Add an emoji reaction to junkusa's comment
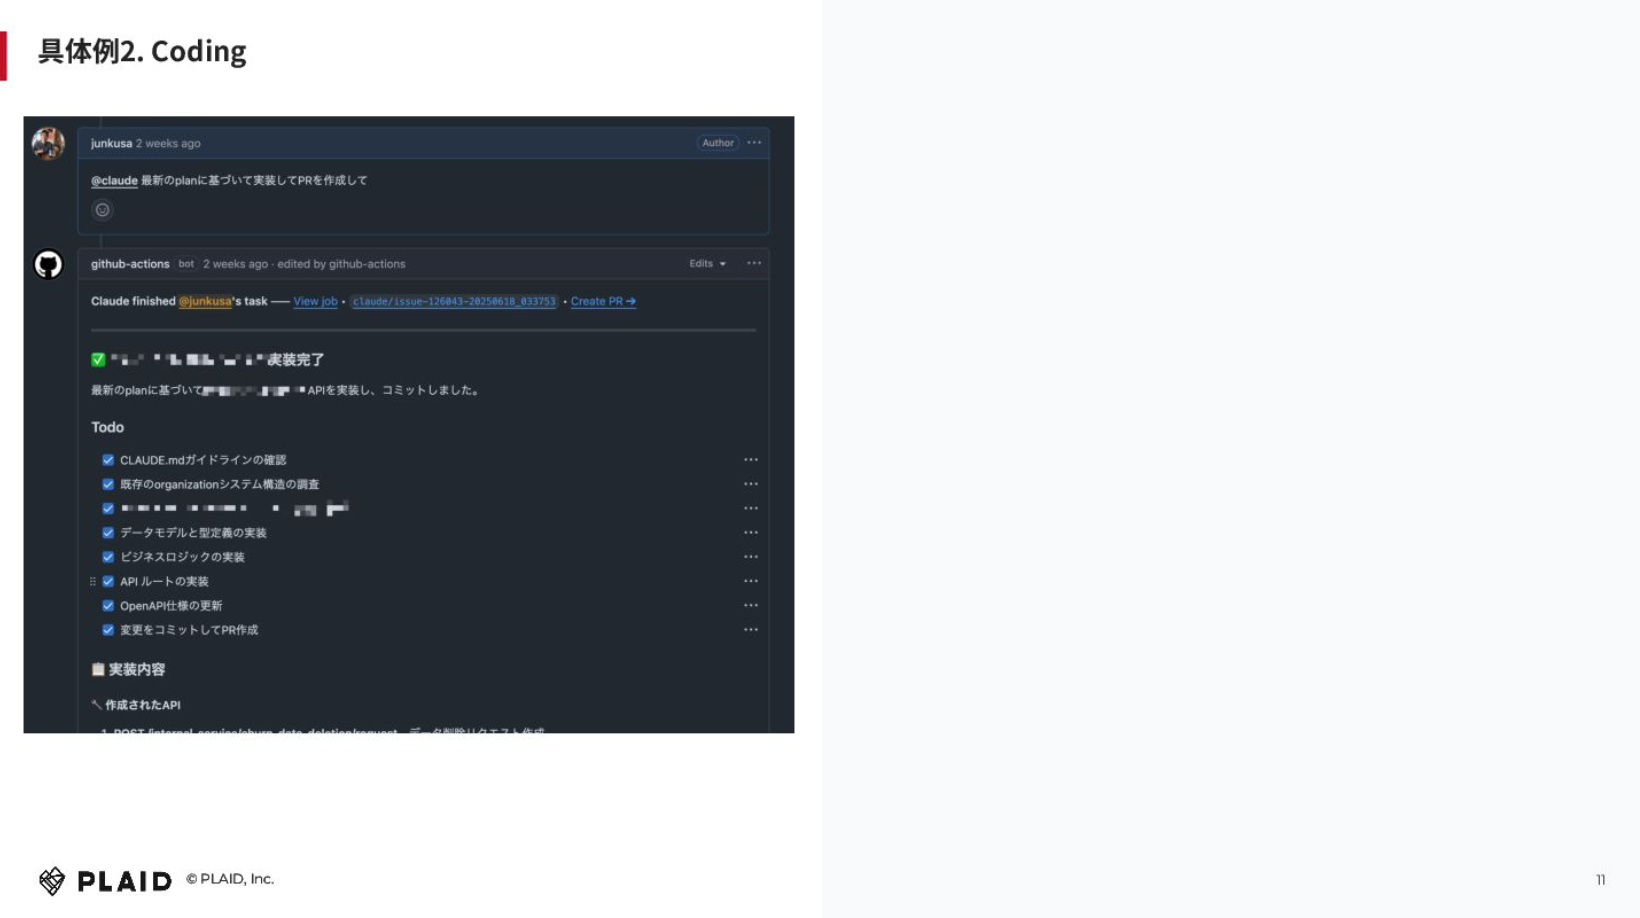This screenshot has width=1640, height=918. 102,210
